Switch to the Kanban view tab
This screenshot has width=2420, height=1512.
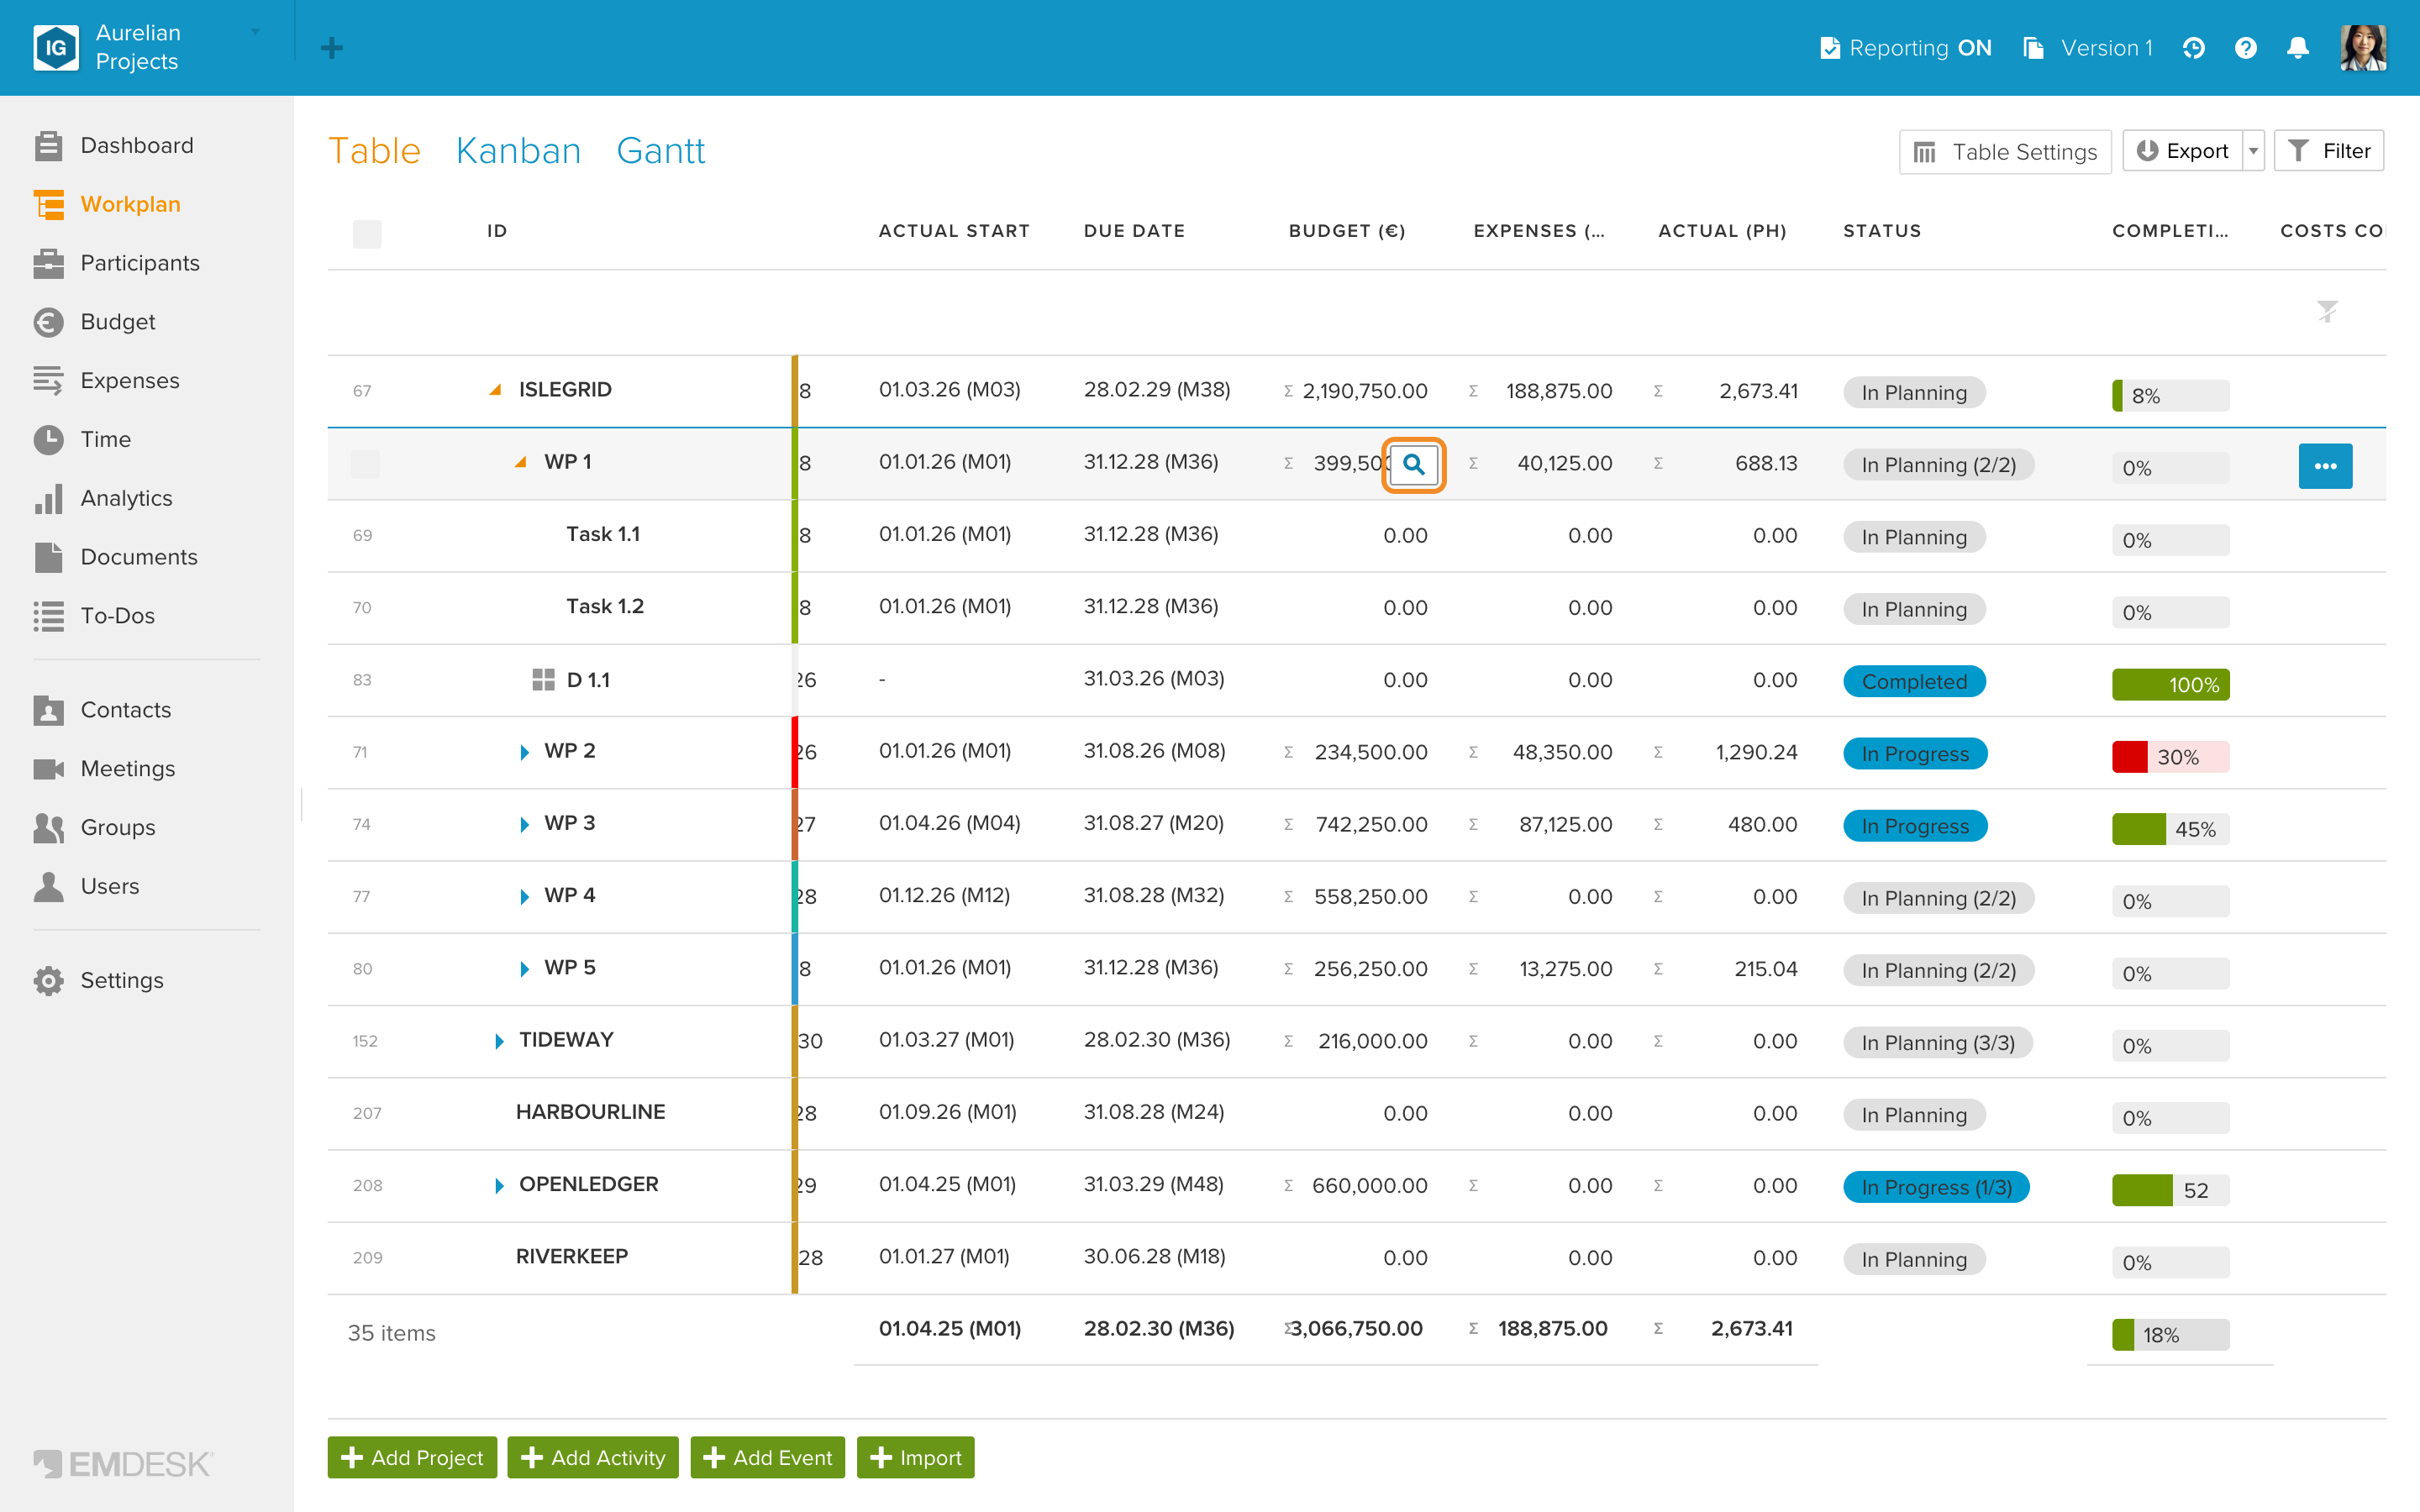pyautogui.click(x=518, y=151)
